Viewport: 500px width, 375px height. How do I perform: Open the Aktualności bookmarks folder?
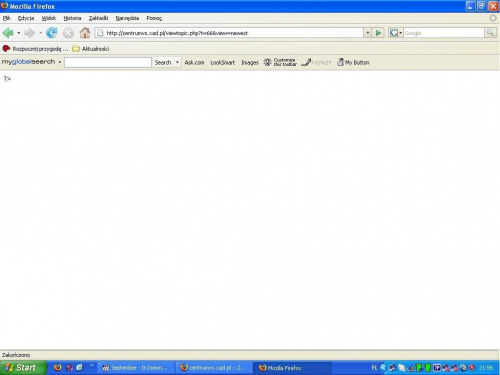coord(91,49)
